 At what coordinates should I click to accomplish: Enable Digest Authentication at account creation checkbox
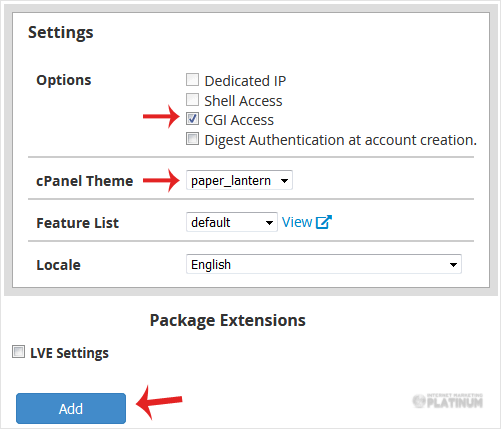tap(192, 139)
